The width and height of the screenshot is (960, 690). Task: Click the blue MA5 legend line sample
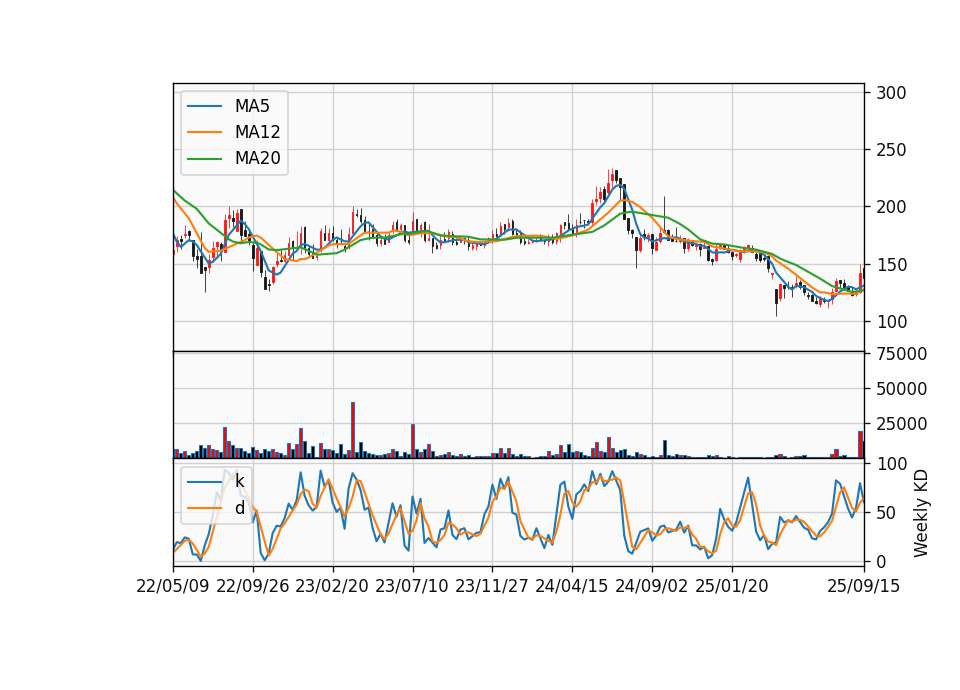tap(204, 106)
